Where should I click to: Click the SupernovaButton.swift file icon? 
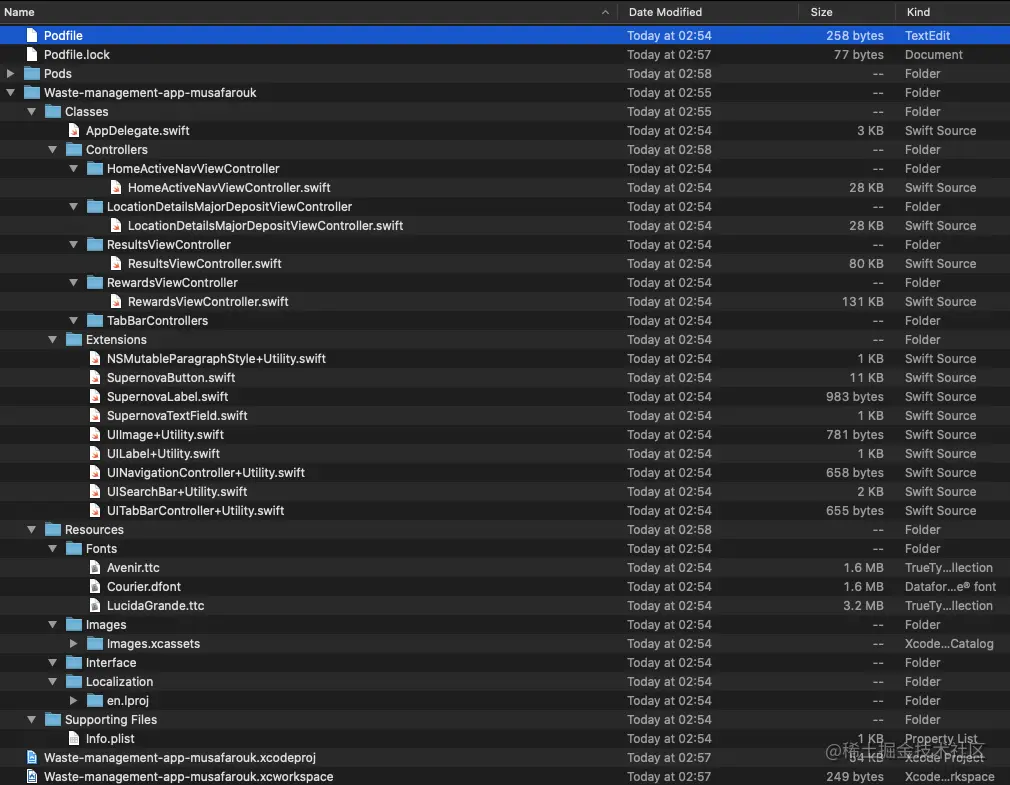tap(95, 377)
